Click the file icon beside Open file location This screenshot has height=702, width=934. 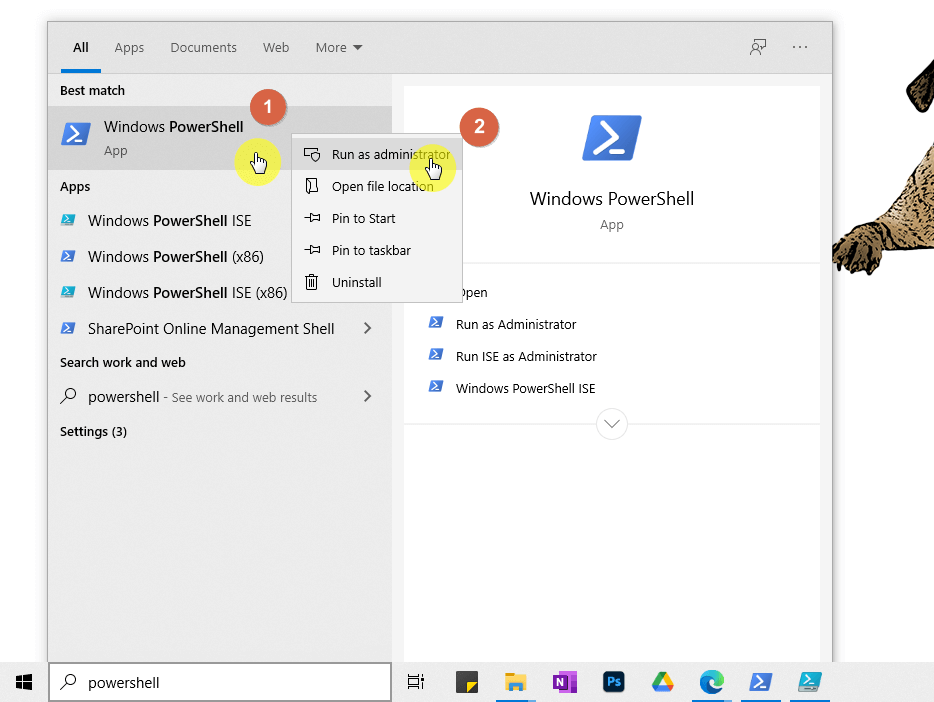tap(312, 186)
